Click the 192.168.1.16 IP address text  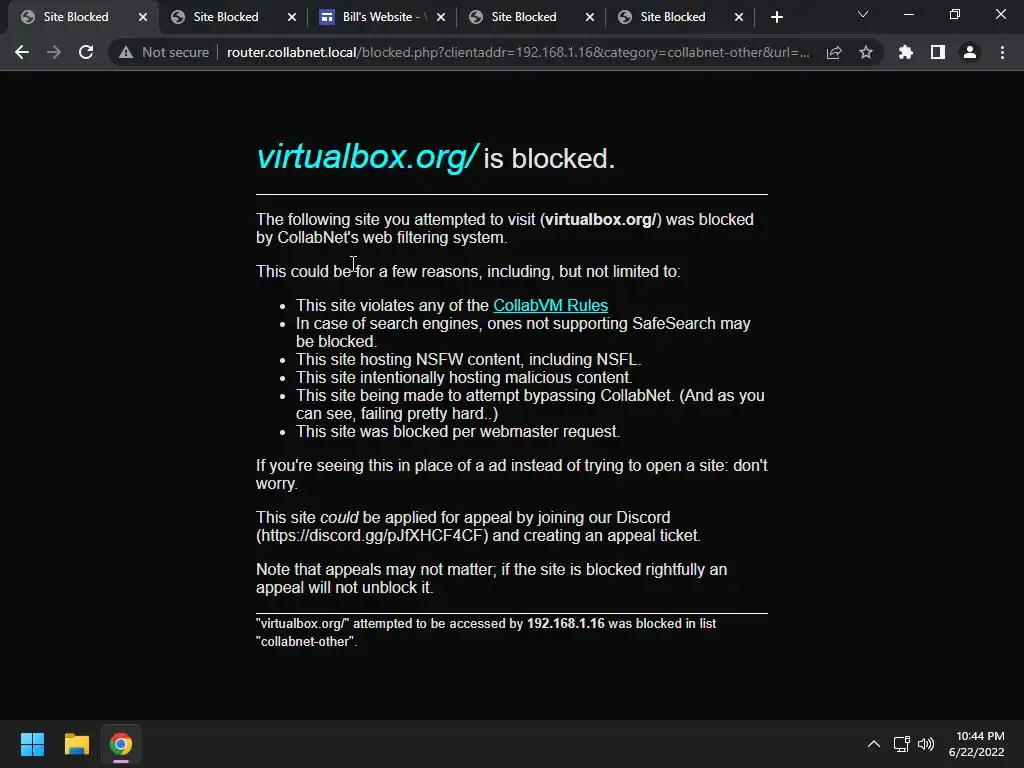point(566,624)
